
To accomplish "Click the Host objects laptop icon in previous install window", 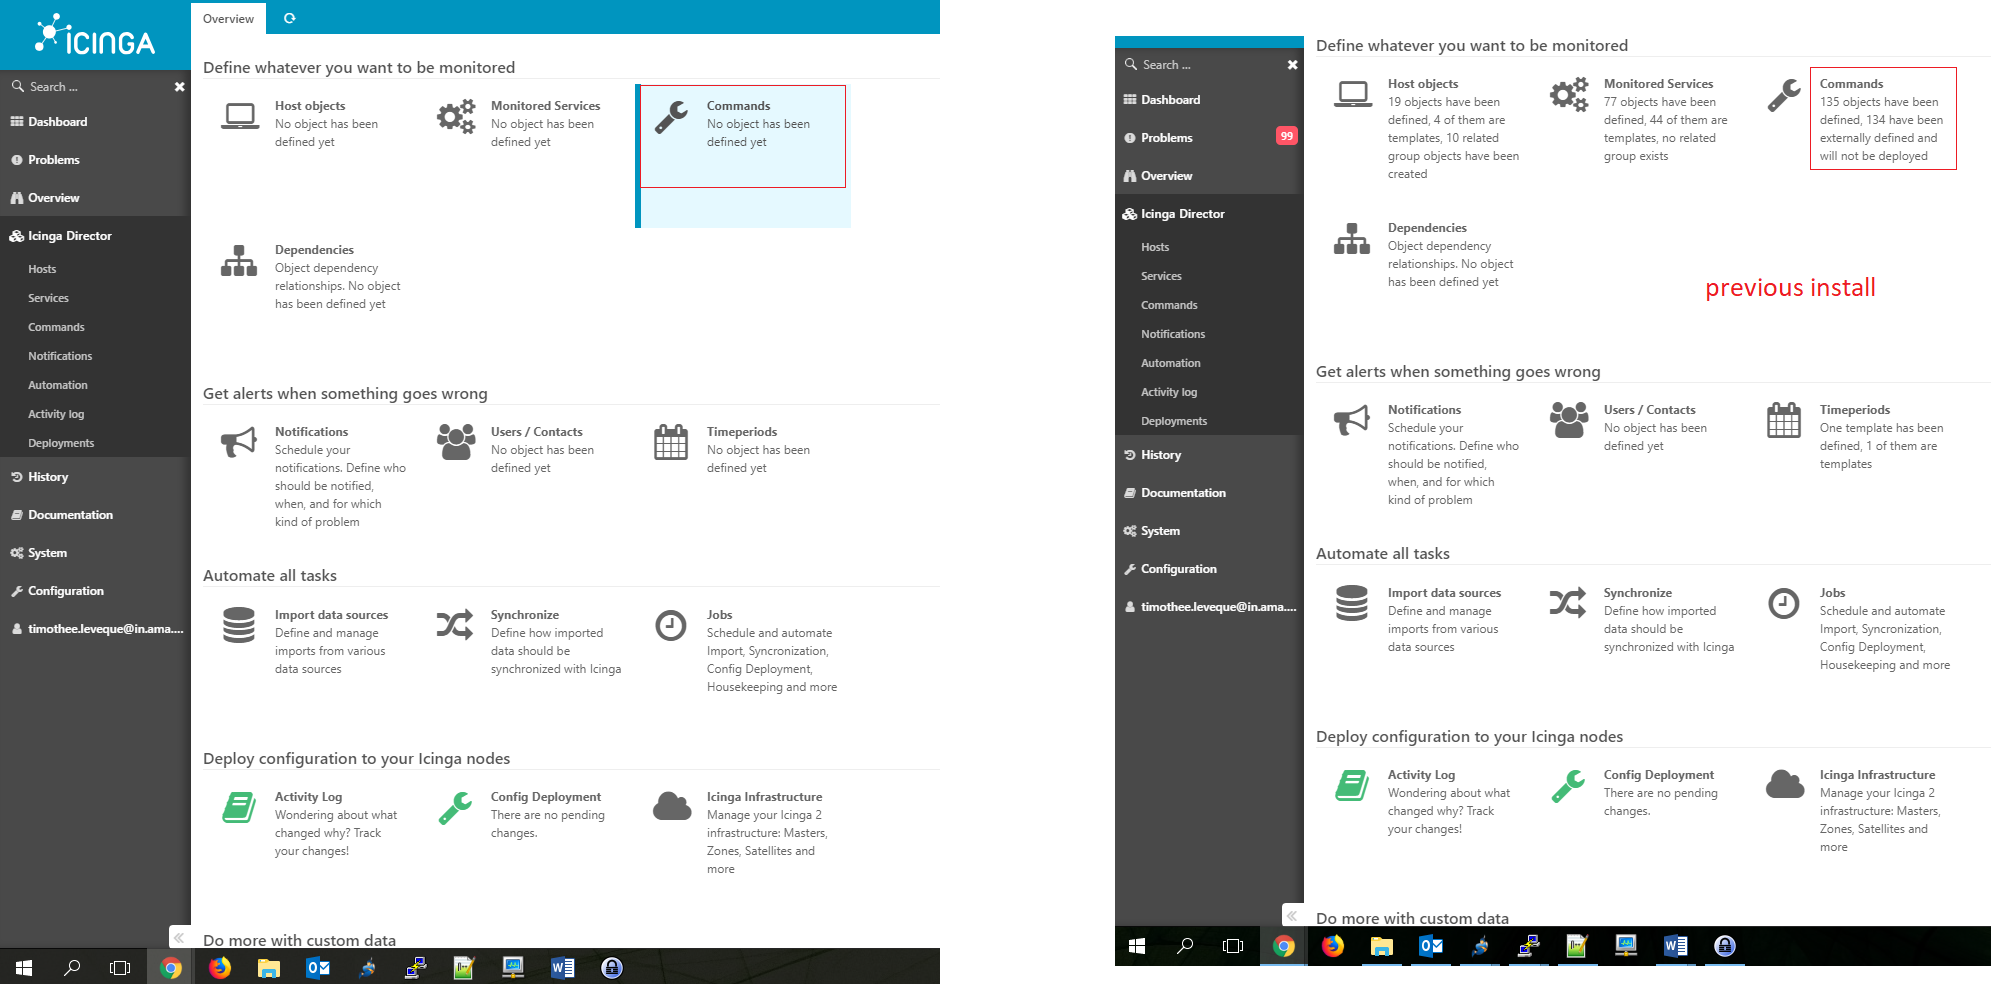I will tap(1353, 95).
